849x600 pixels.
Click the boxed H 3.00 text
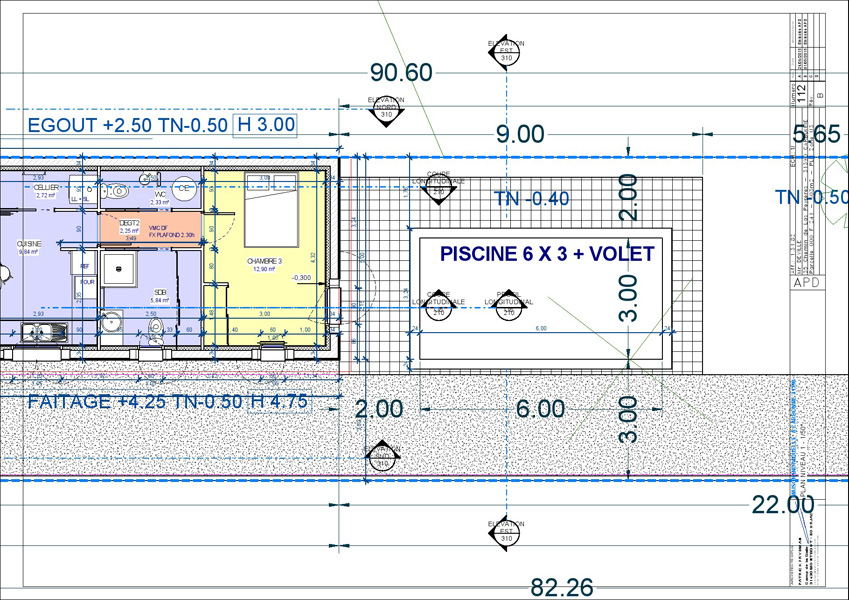click(265, 125)
